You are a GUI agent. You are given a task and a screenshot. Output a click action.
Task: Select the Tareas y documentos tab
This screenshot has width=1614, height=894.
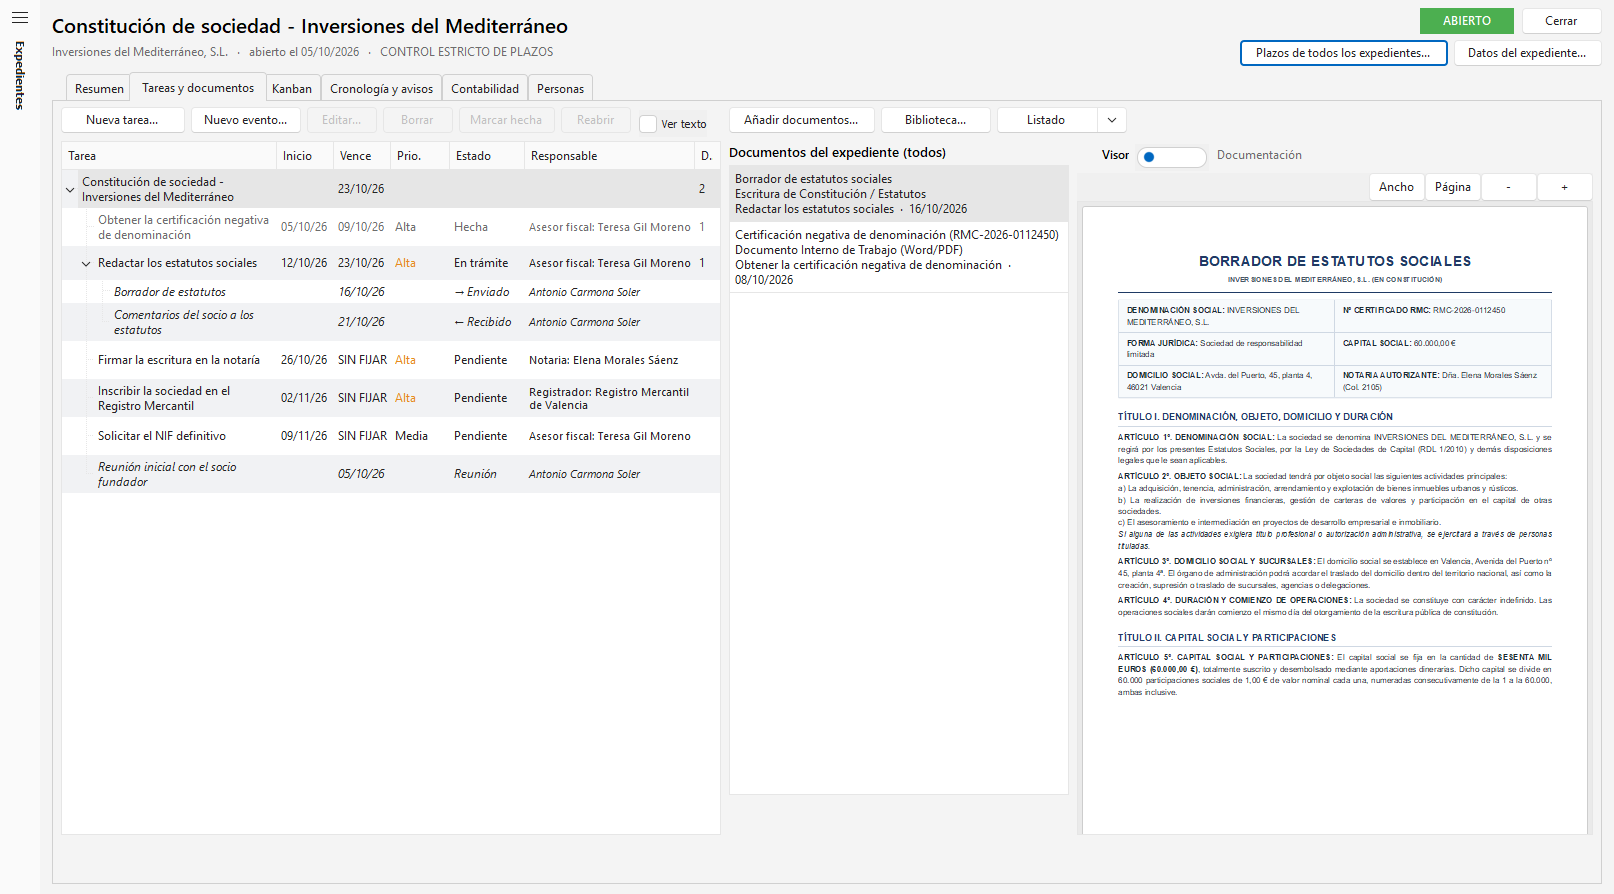pyautogui.click(x=198, y=88)
